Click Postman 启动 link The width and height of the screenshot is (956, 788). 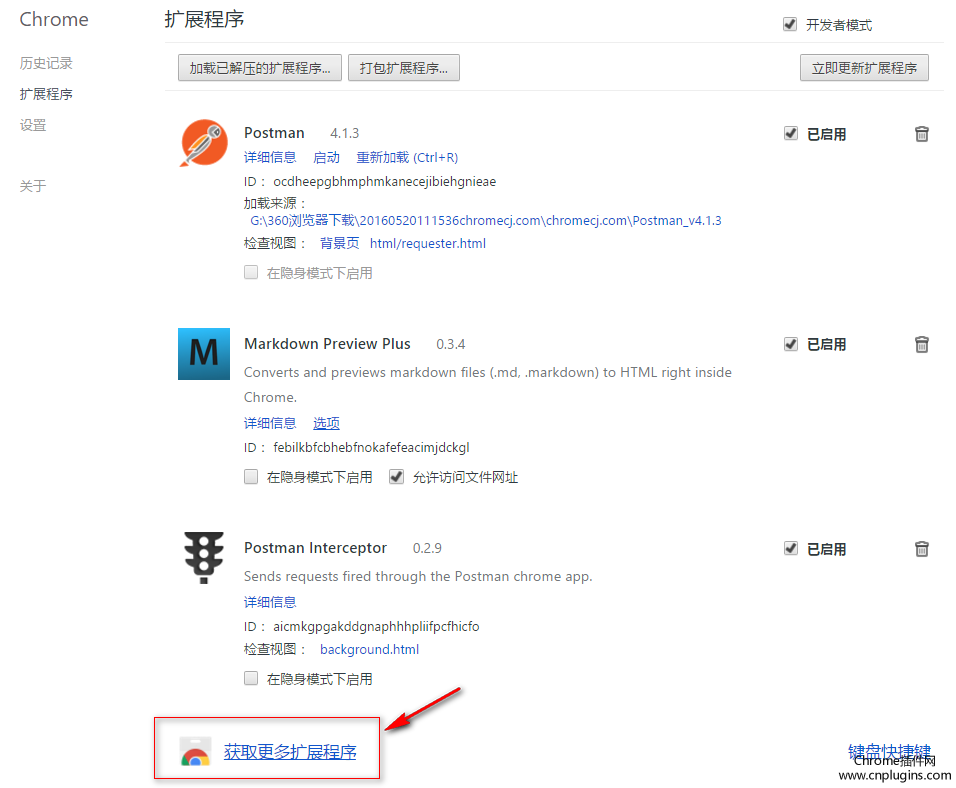pos(326,157)
